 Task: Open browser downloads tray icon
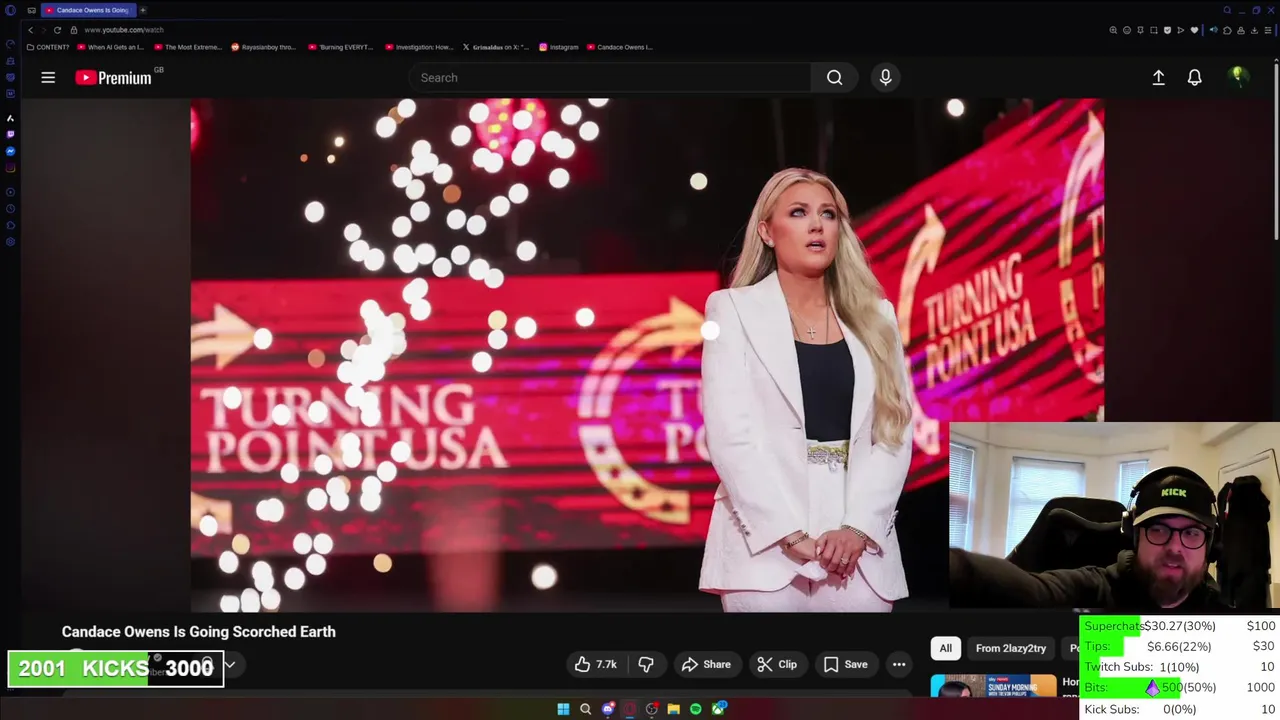click(1254, 30)
